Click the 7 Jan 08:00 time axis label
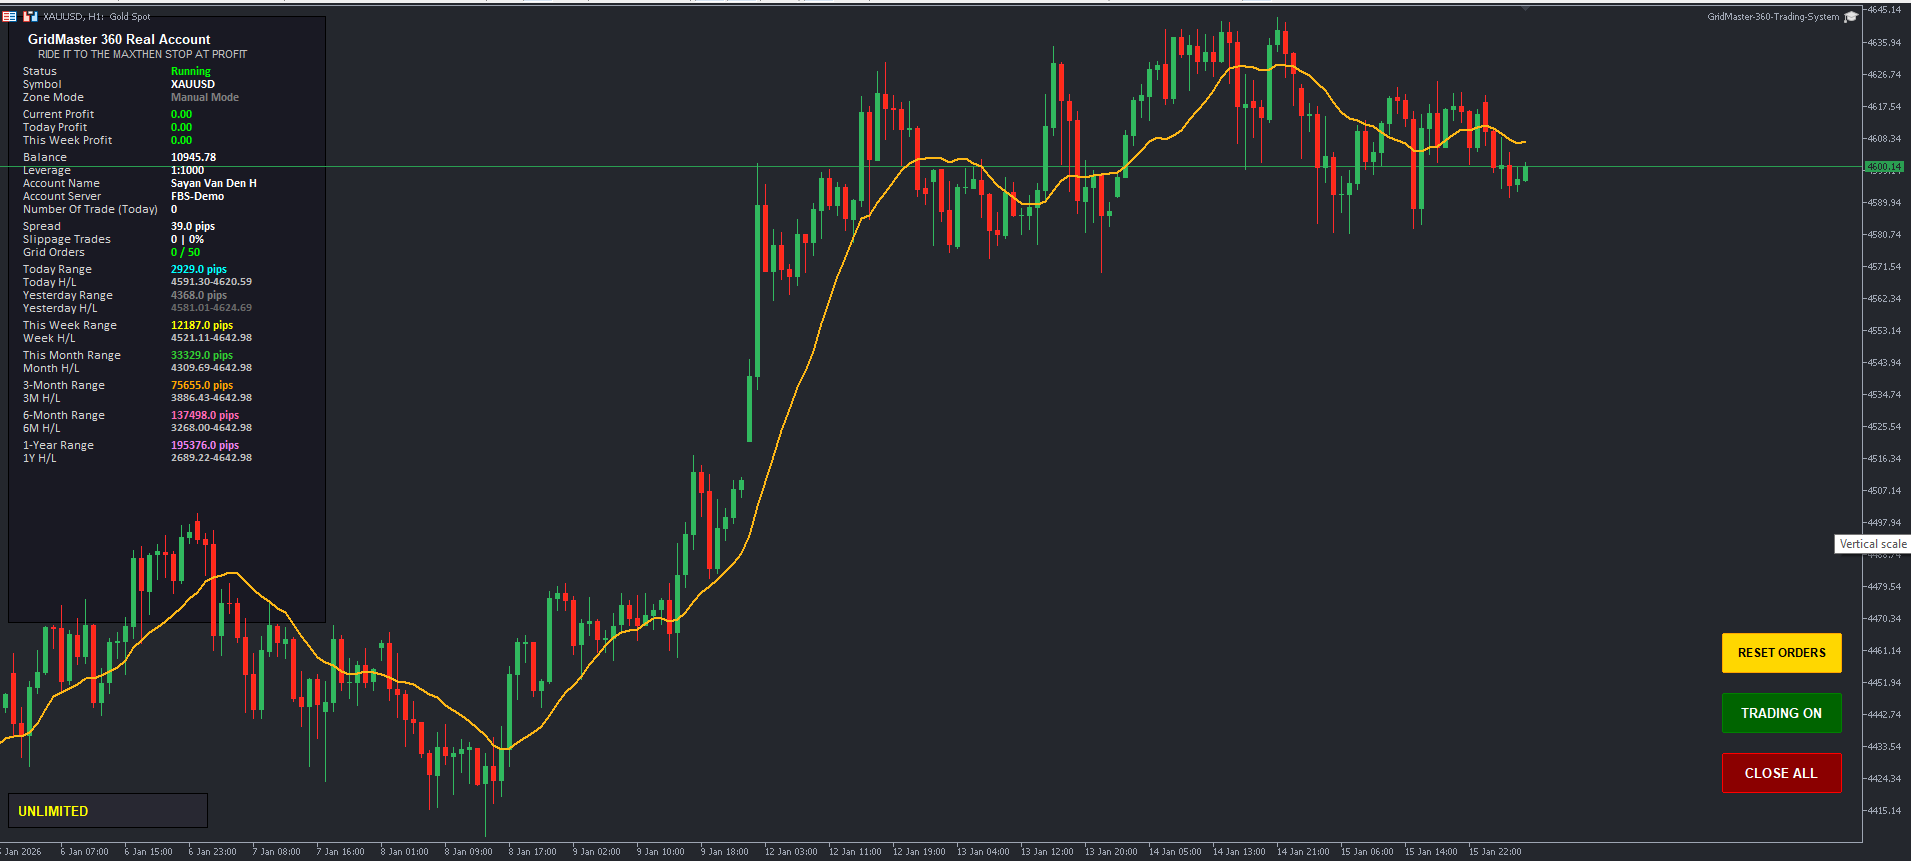Screen dimensions: 1911x861 pos(277,852)
